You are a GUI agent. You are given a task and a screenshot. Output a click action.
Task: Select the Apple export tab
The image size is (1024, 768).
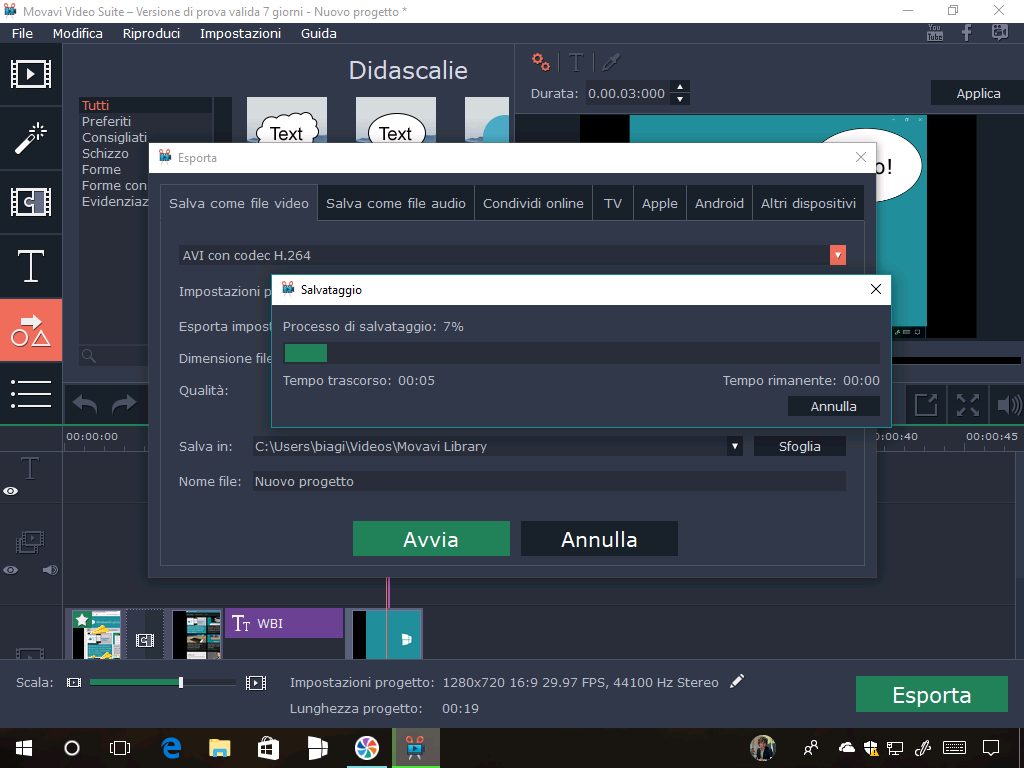[660, 203]
